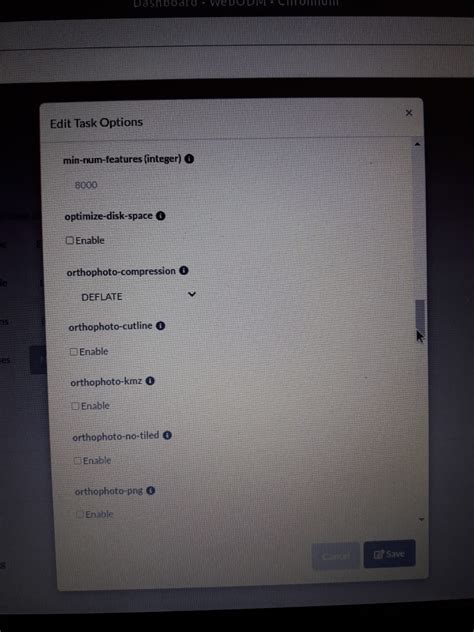Image resolution: width=474 pixels, height=632 pixels.
Task: Enable the optimize-disk-space checkbox
Action: pos(70,240)
